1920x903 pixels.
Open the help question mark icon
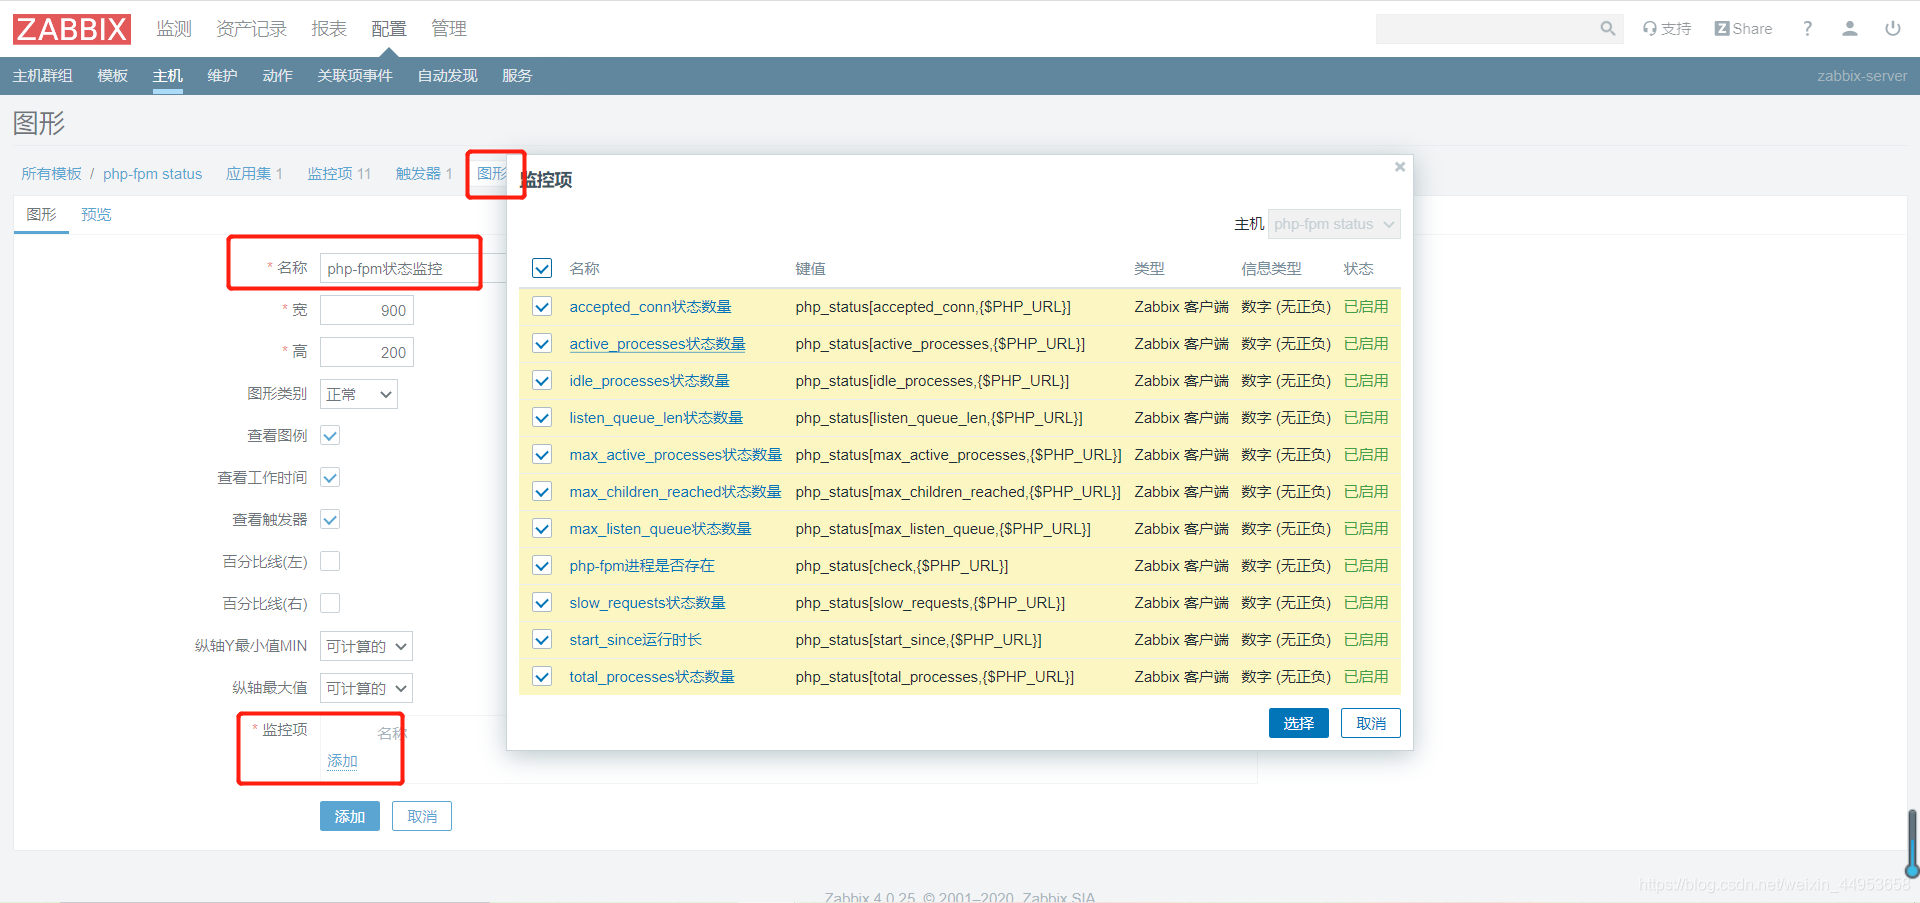coord(1807,29)
